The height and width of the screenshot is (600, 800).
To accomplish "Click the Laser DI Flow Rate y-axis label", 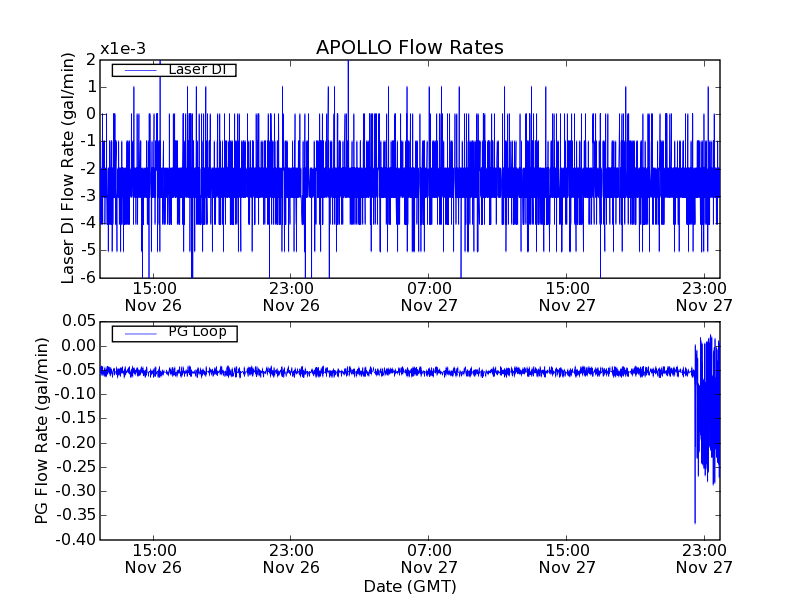I will click(x=68, y=167).
